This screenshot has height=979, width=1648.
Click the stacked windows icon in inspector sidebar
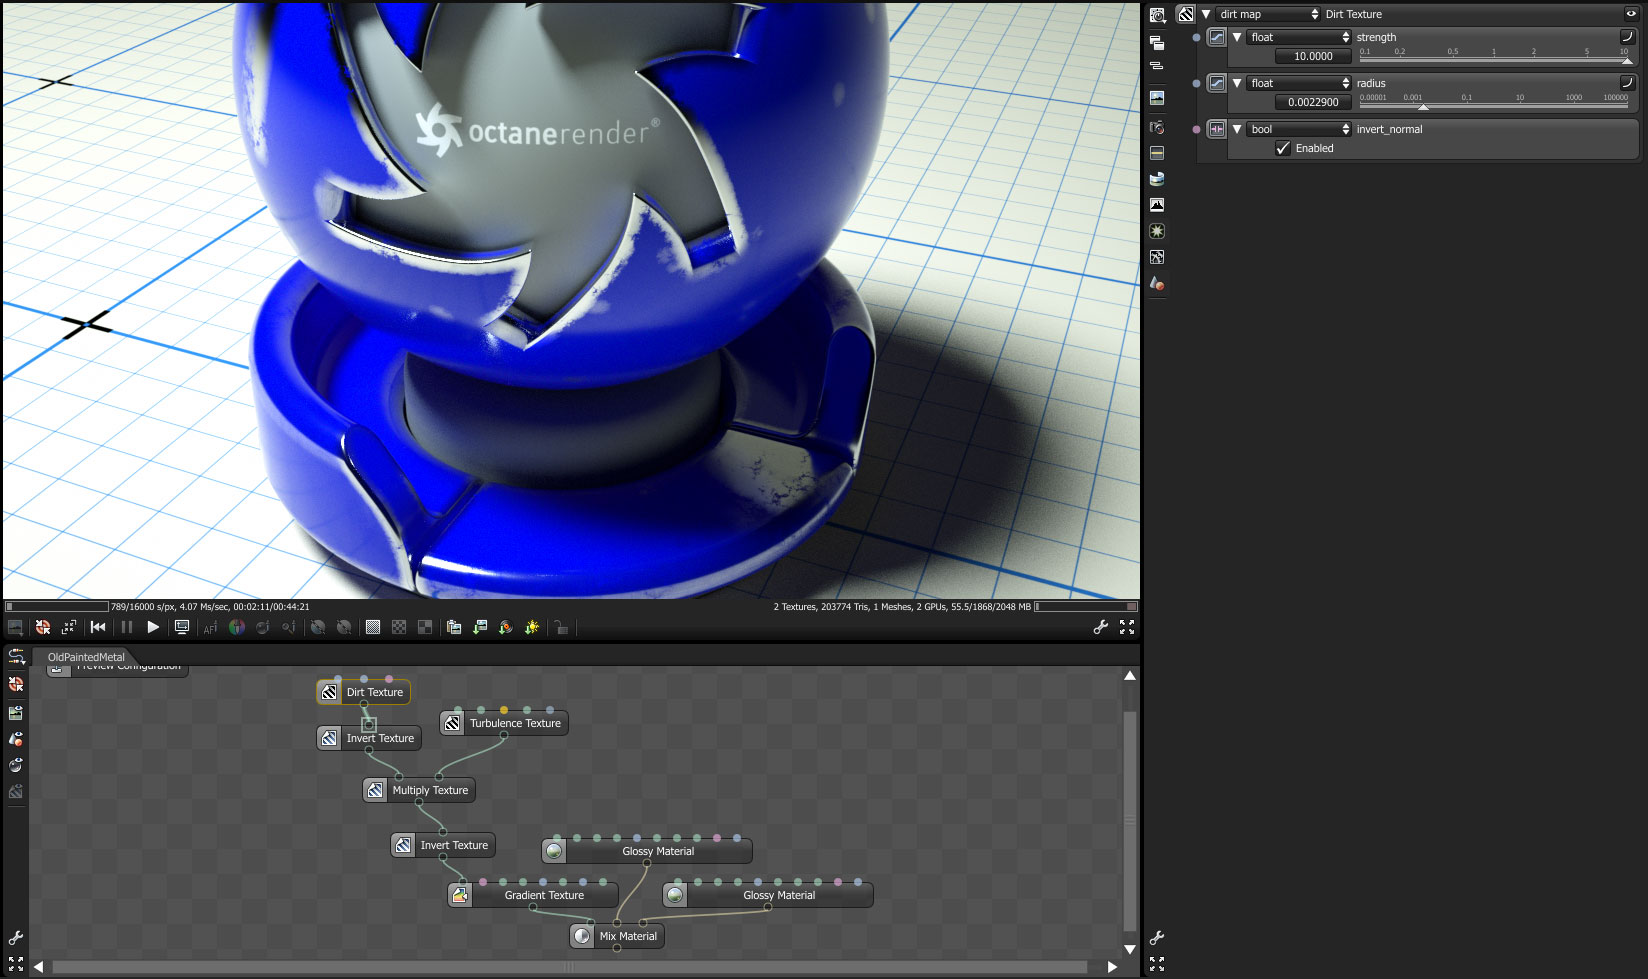tap(1157, 43)
